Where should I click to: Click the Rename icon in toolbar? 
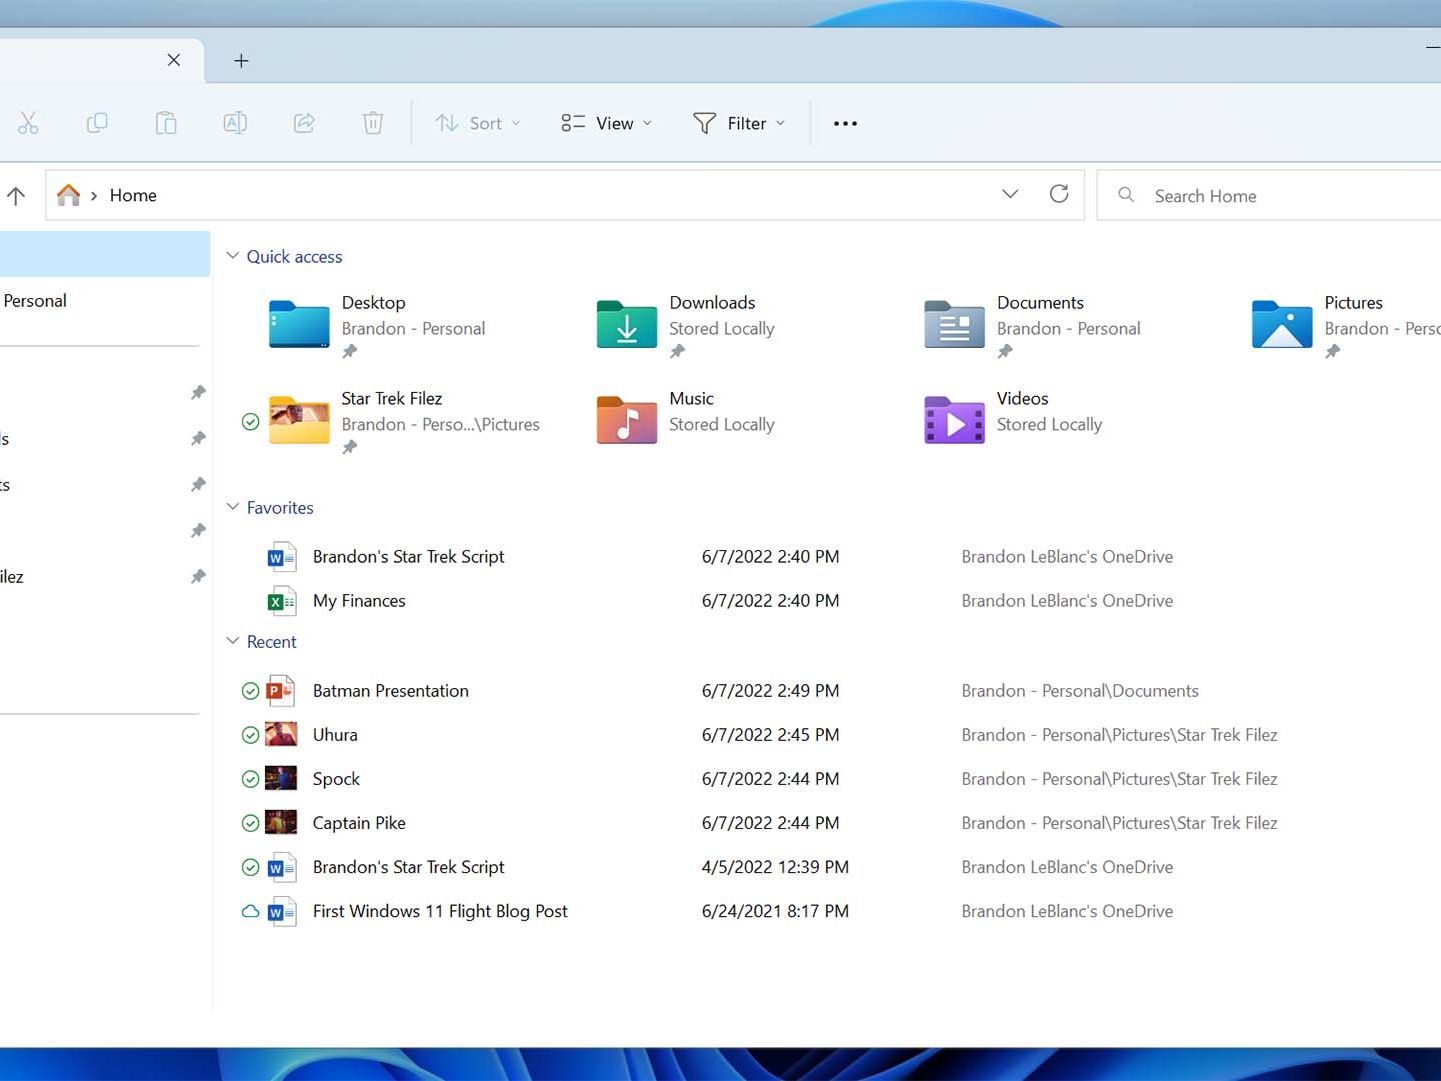pyautogui.click(x=235, y=123)
